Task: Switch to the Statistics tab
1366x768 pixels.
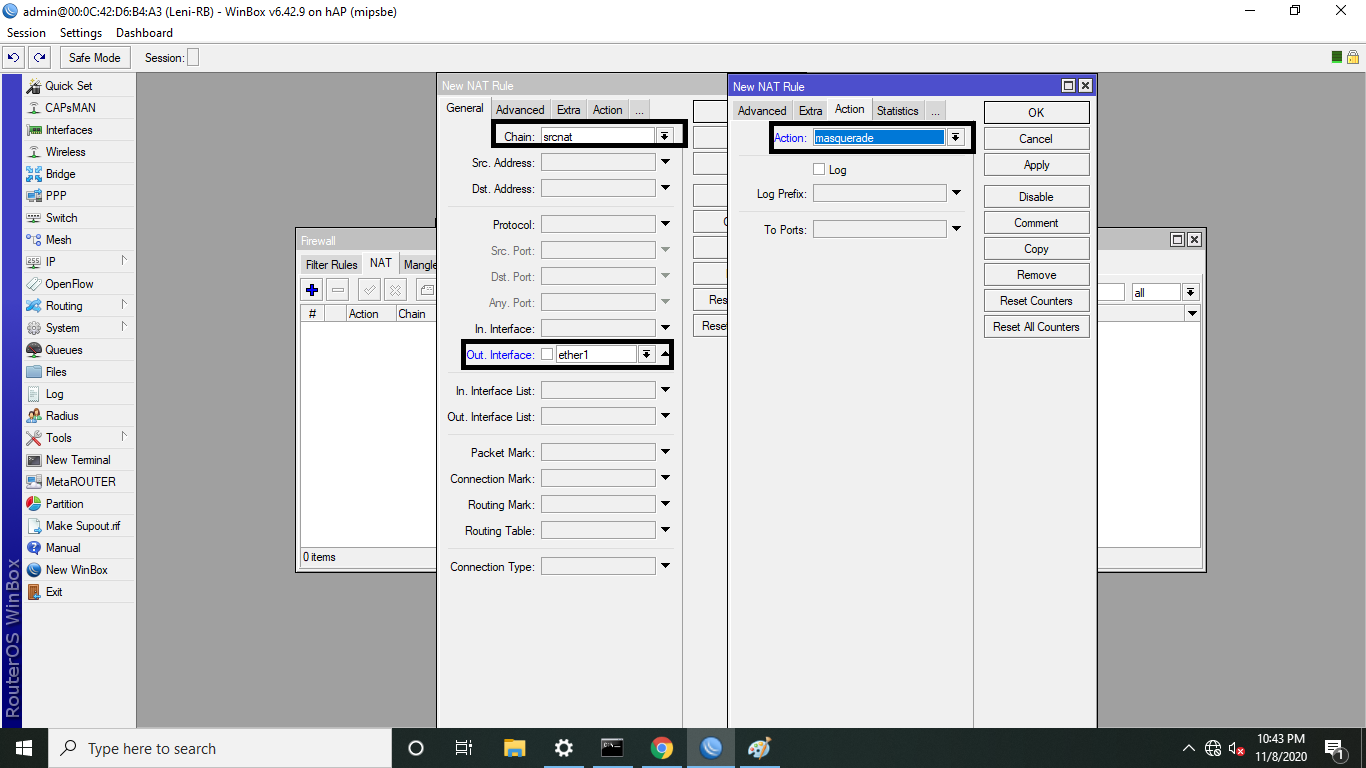Action: pyautogui.click(x=897, y=111)
